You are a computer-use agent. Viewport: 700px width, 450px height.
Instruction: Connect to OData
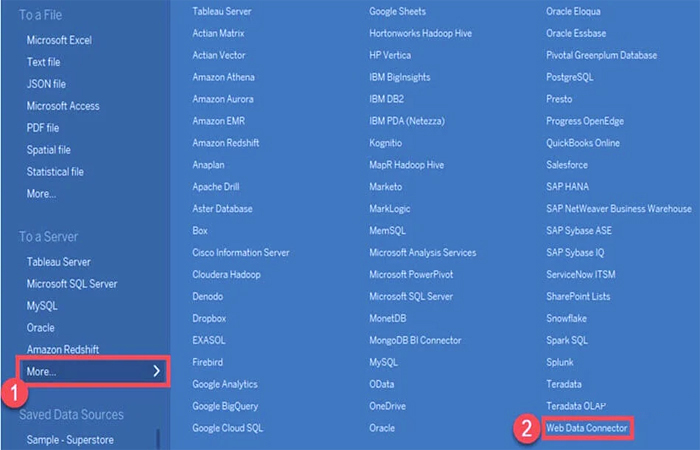pyautogui.click(x=381, y=384)
